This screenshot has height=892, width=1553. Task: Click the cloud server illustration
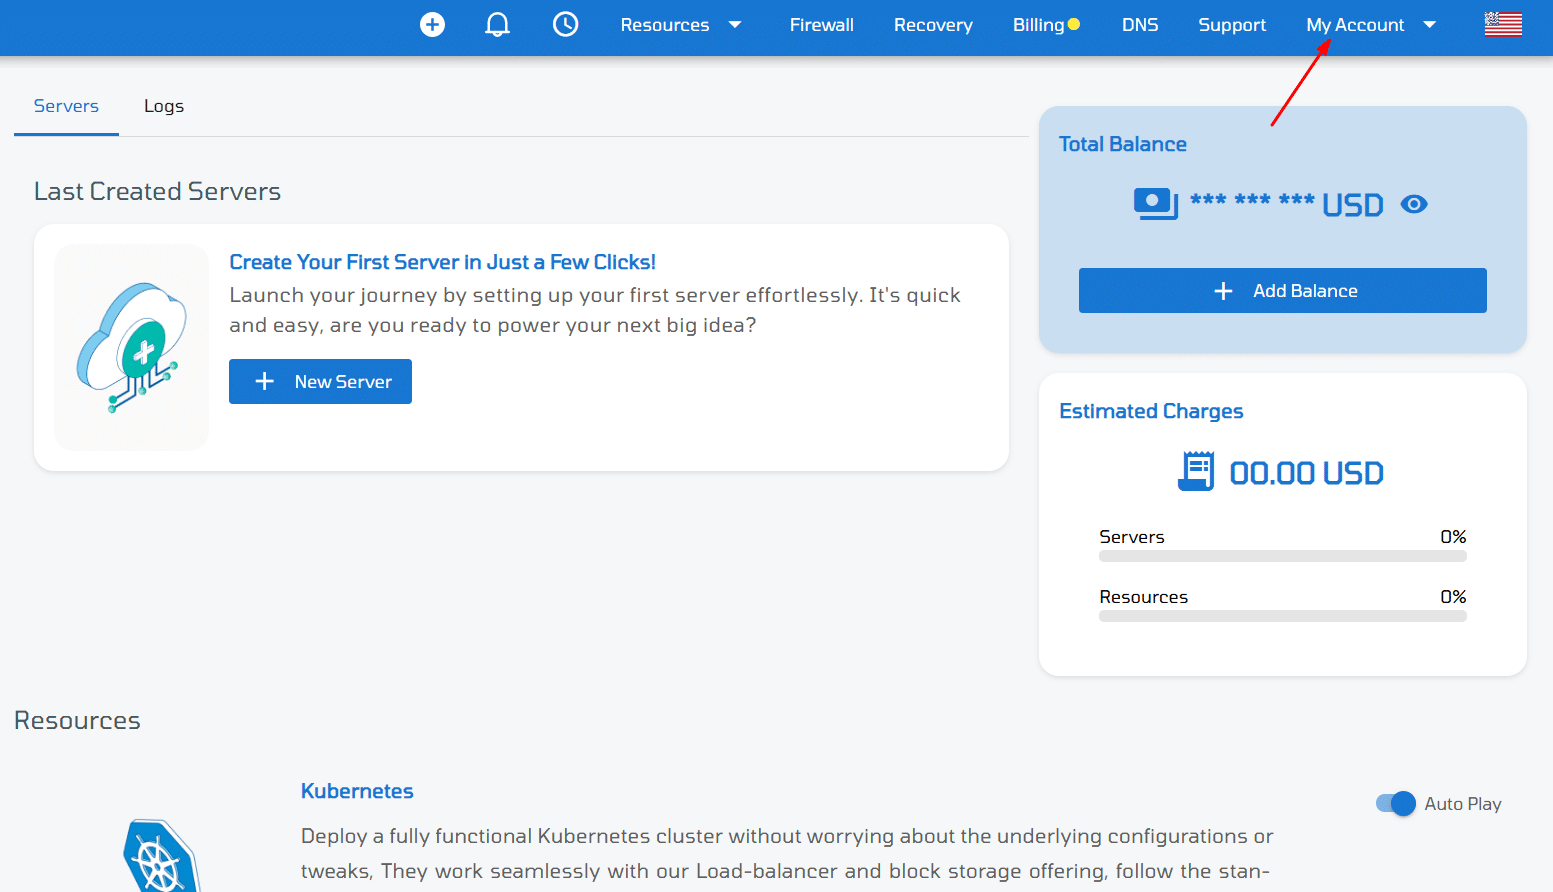click(x=132, y=347)
